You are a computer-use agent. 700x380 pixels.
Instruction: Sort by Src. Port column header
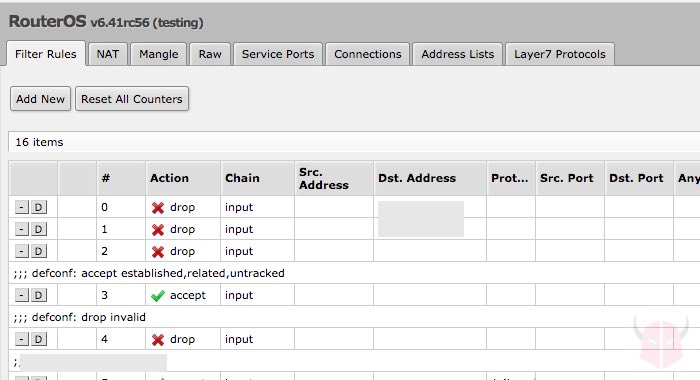(570, 178)
